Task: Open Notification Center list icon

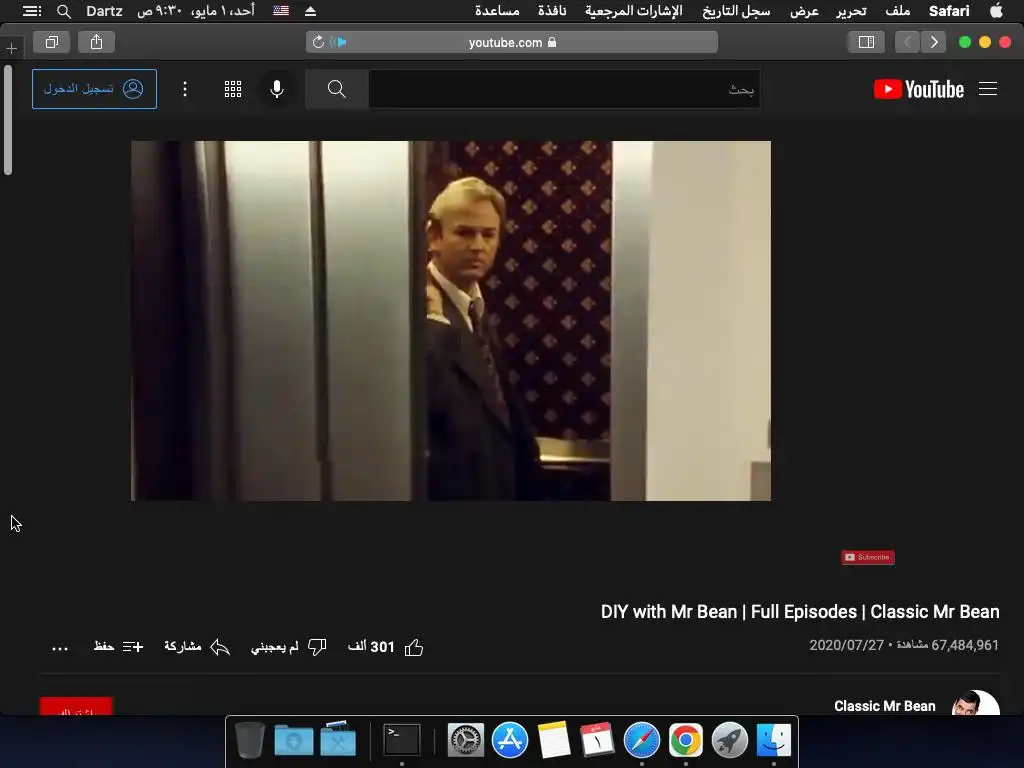Action: (31, 10)
